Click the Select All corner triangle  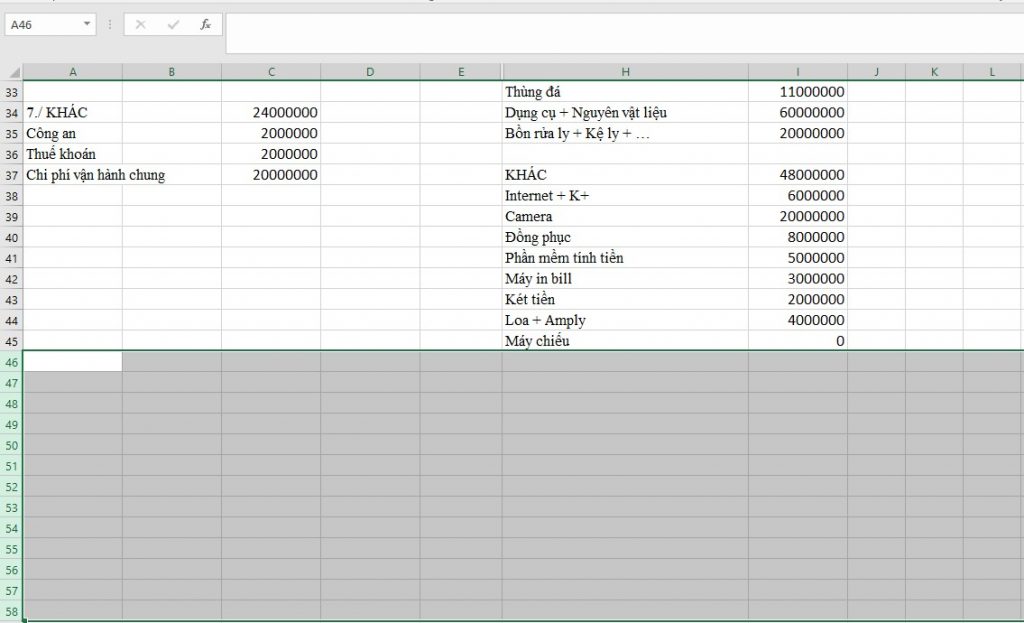(12, 72)
